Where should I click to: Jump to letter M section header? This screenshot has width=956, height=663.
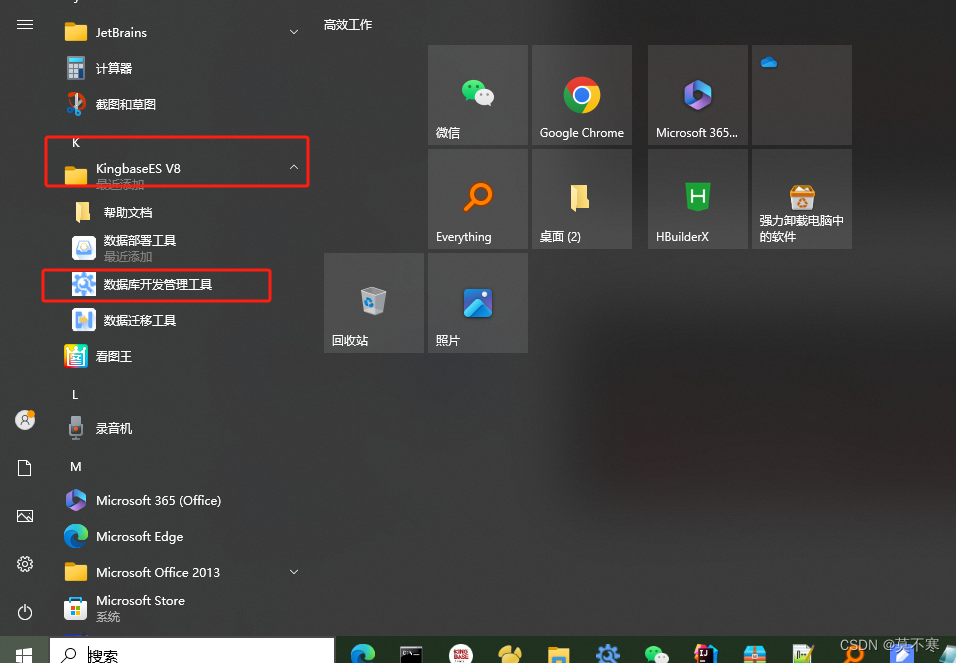click(x=76, y=467)
